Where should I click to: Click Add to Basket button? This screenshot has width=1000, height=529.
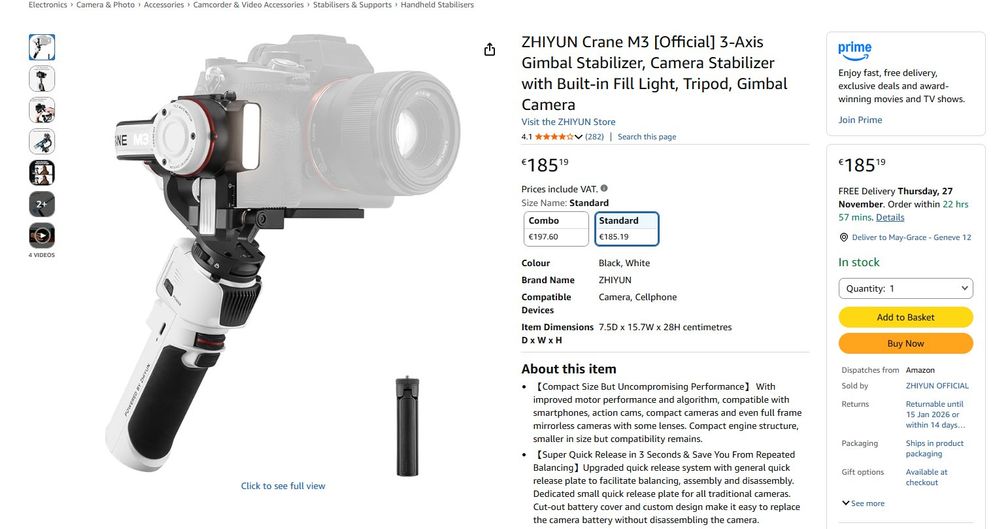pyautogui.click(x=906, y=317)
